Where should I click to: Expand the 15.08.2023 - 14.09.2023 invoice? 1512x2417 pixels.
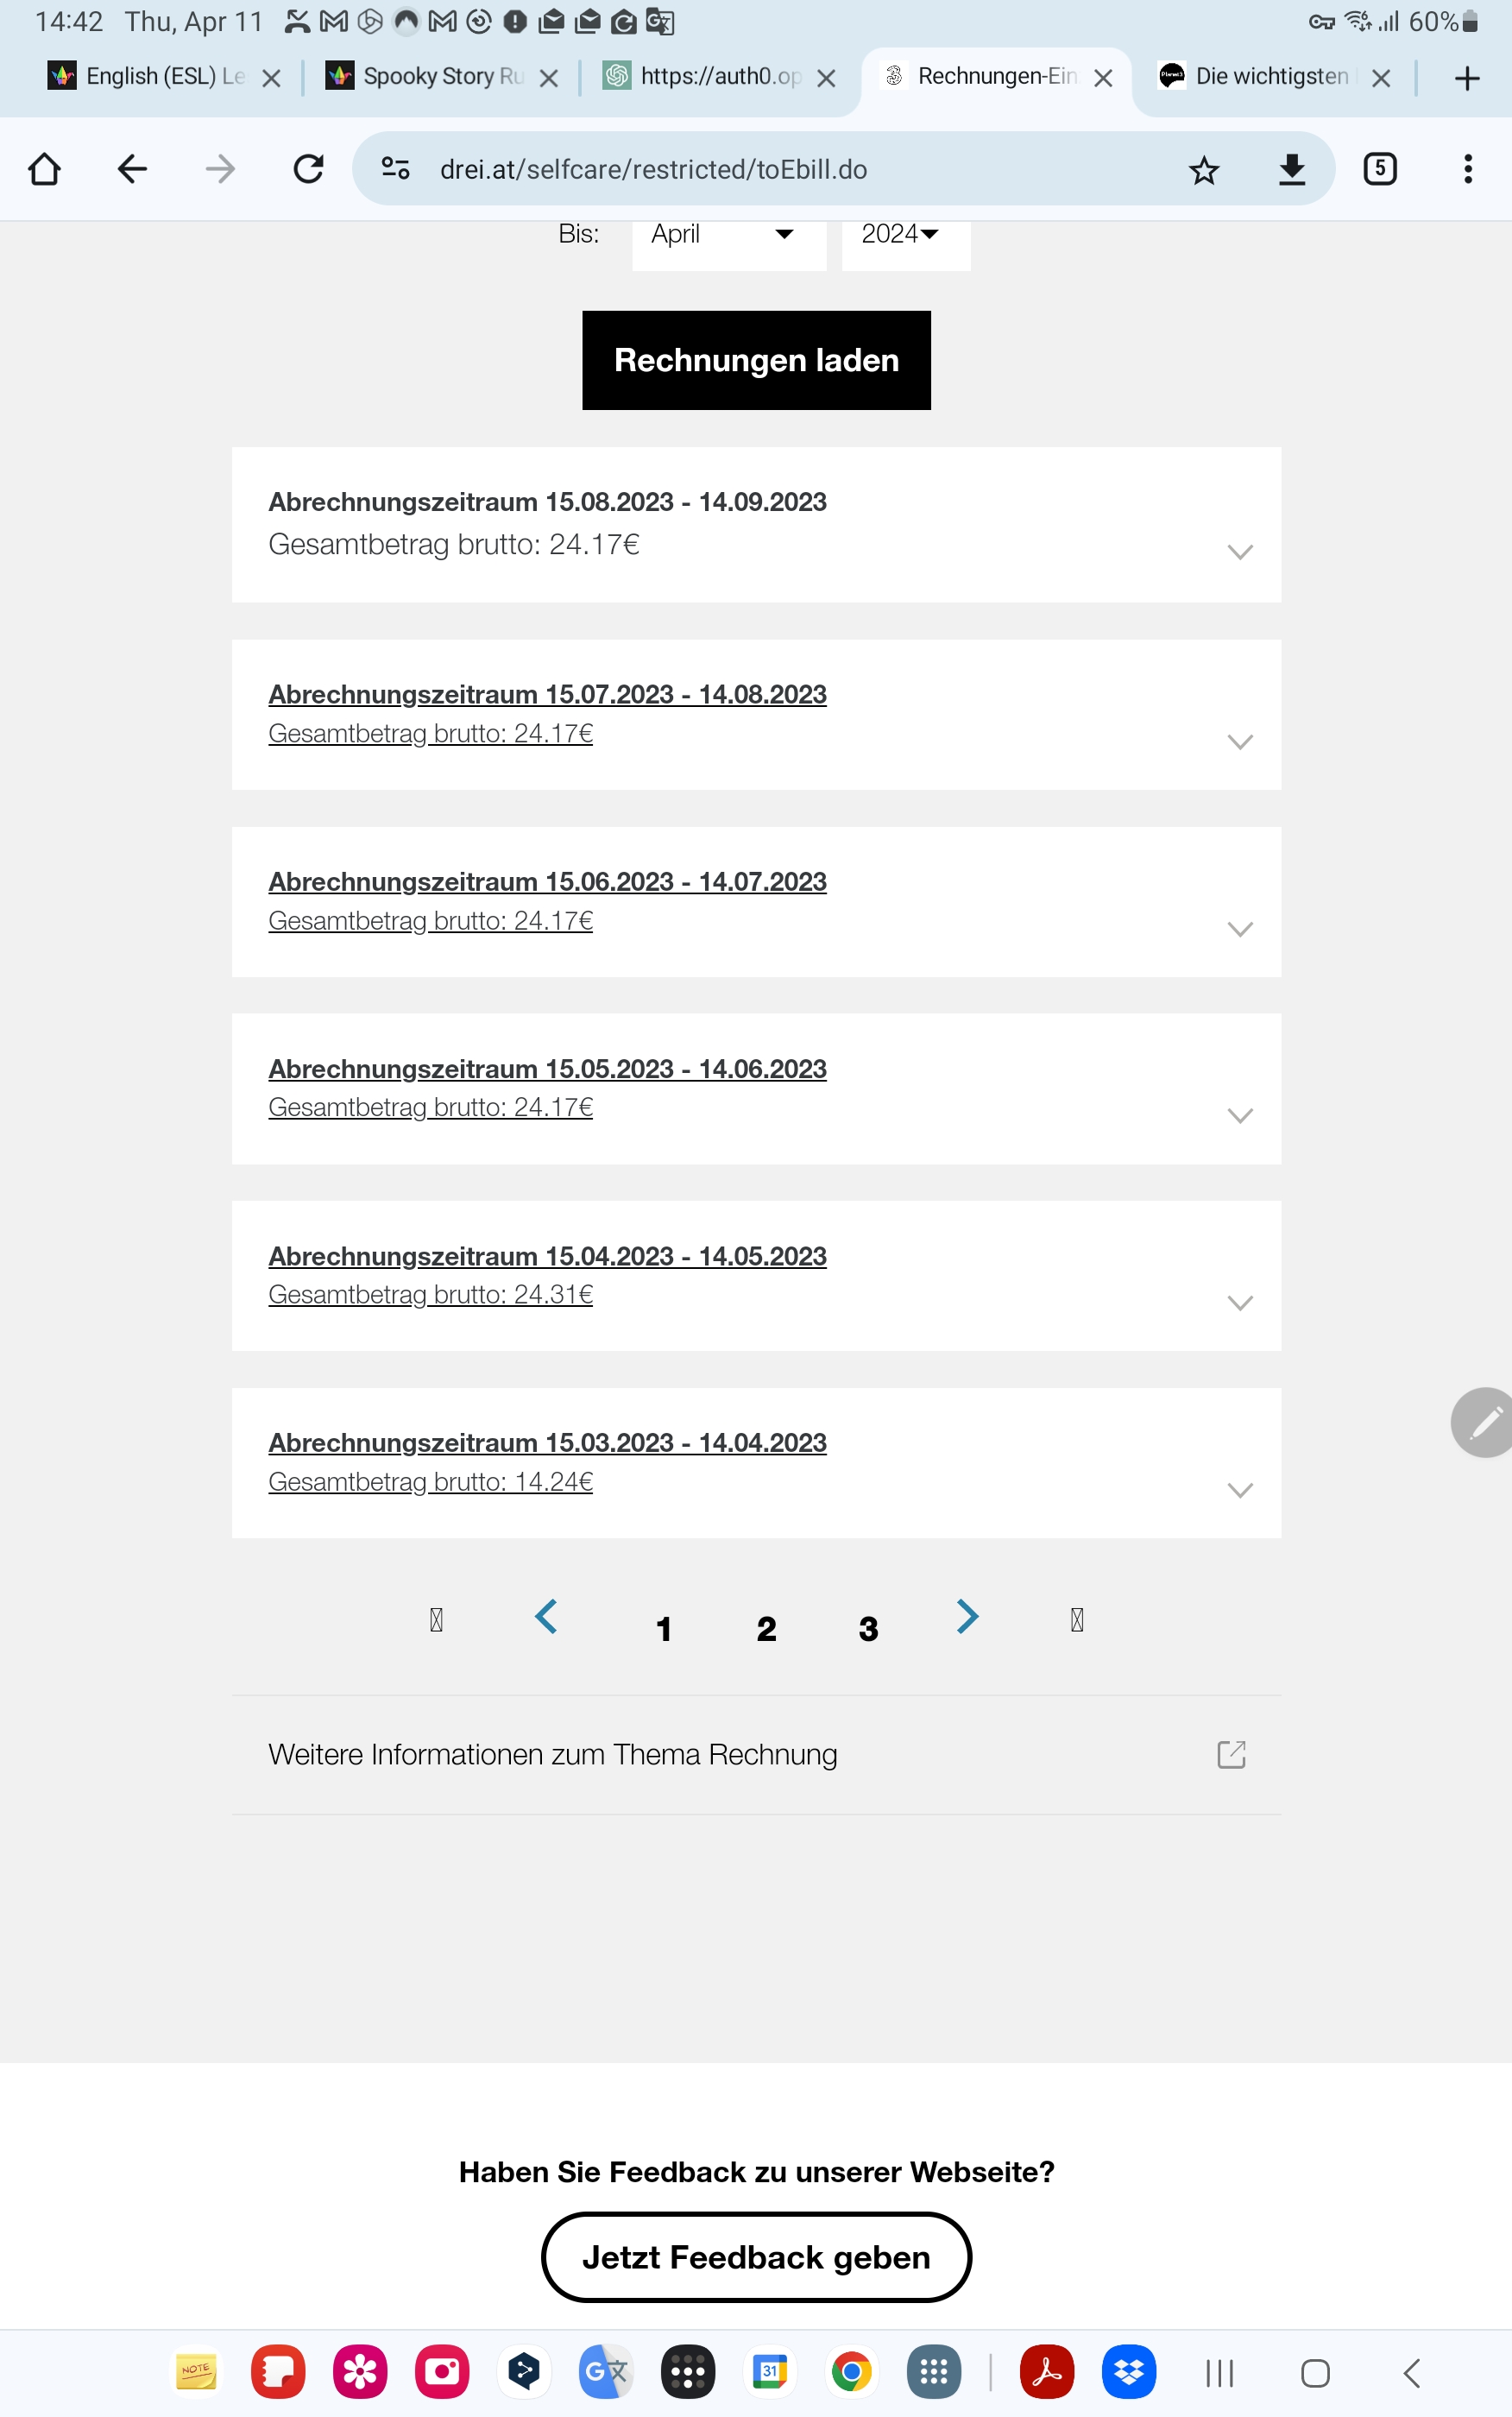[1239, 552]
